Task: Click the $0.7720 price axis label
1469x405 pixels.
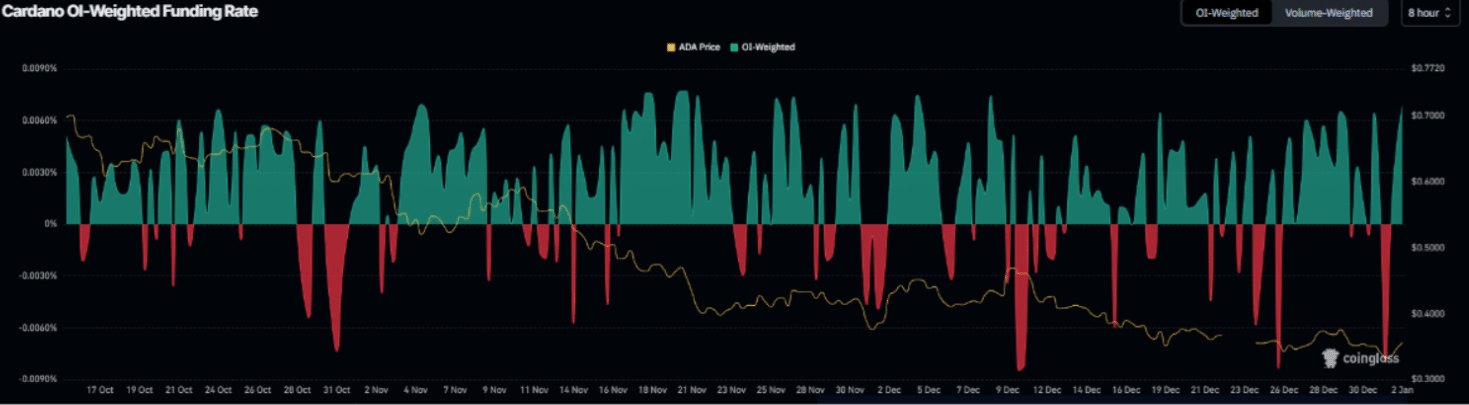Action: (1426, 69)
